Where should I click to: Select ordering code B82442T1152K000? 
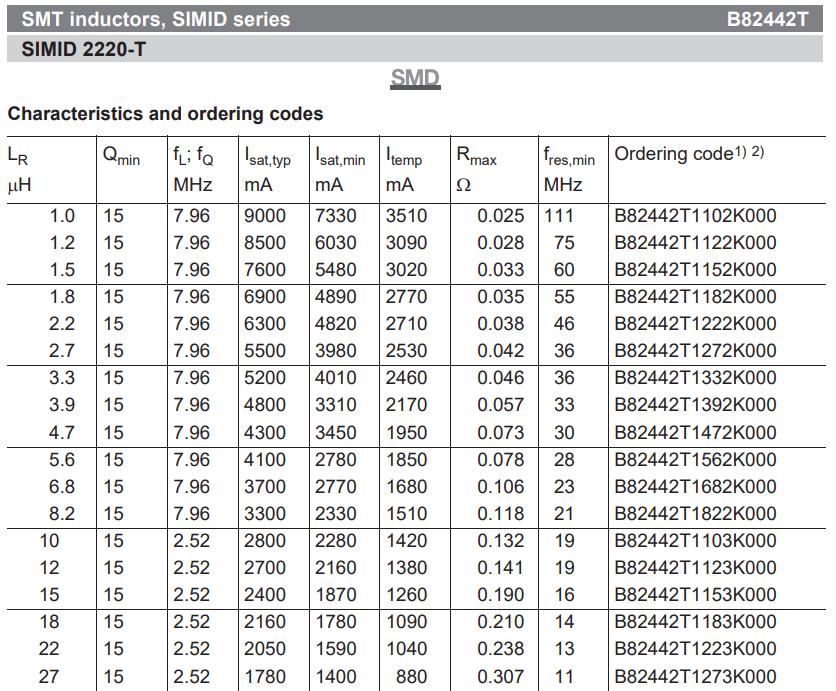(695, 270)
